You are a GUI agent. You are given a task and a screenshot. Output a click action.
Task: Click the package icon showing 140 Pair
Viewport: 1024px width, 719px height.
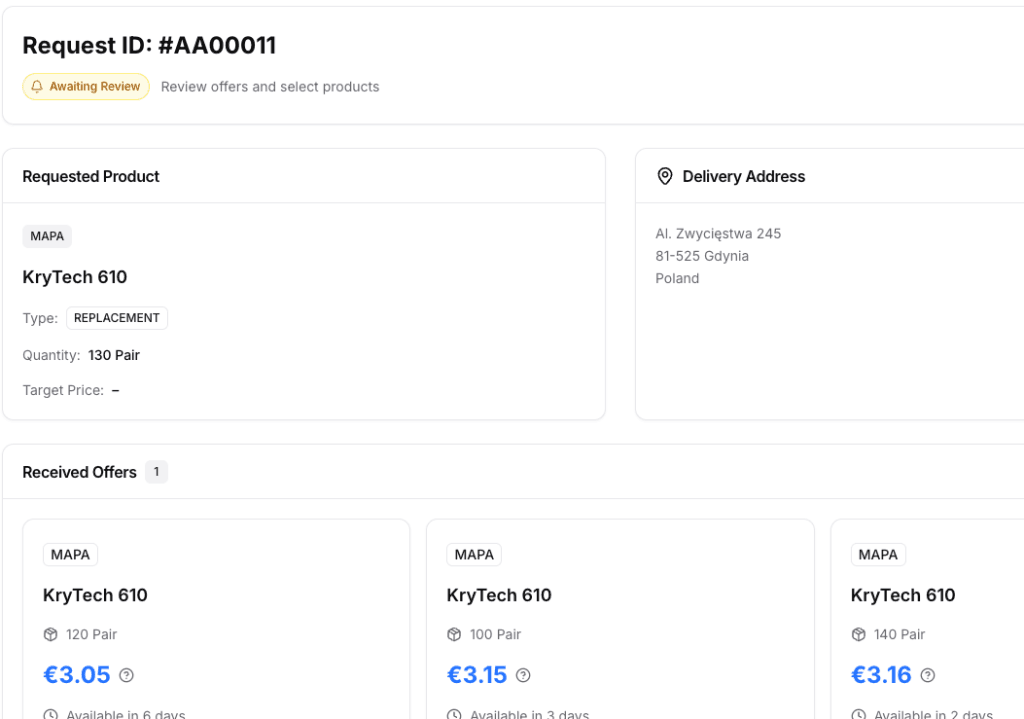[x=859, y=634]
